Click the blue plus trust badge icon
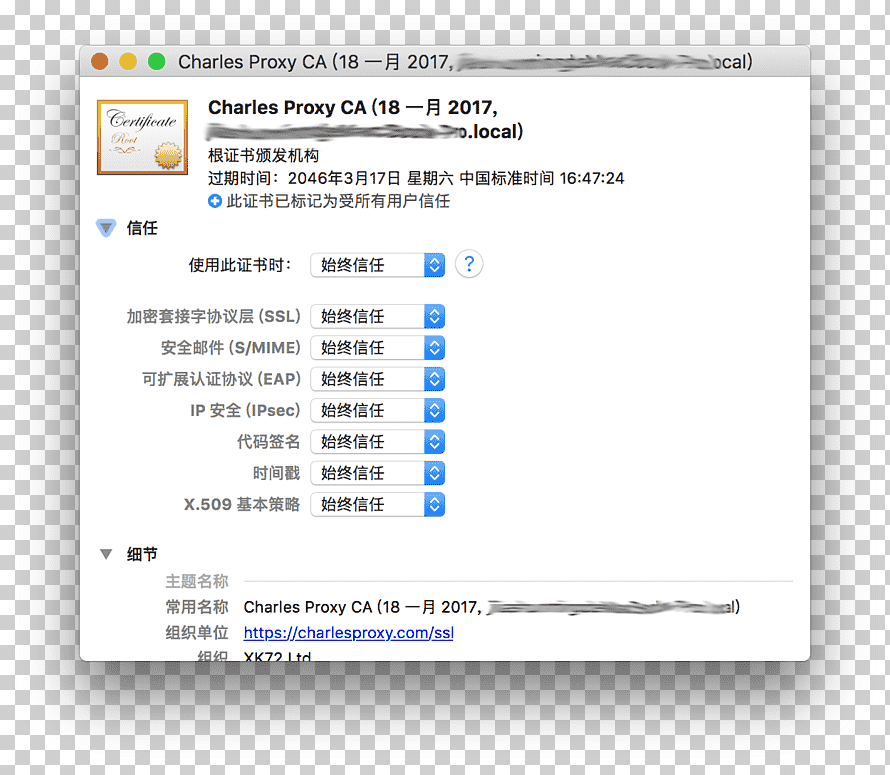This screenshot has width=890, height=775. (215, 201)
